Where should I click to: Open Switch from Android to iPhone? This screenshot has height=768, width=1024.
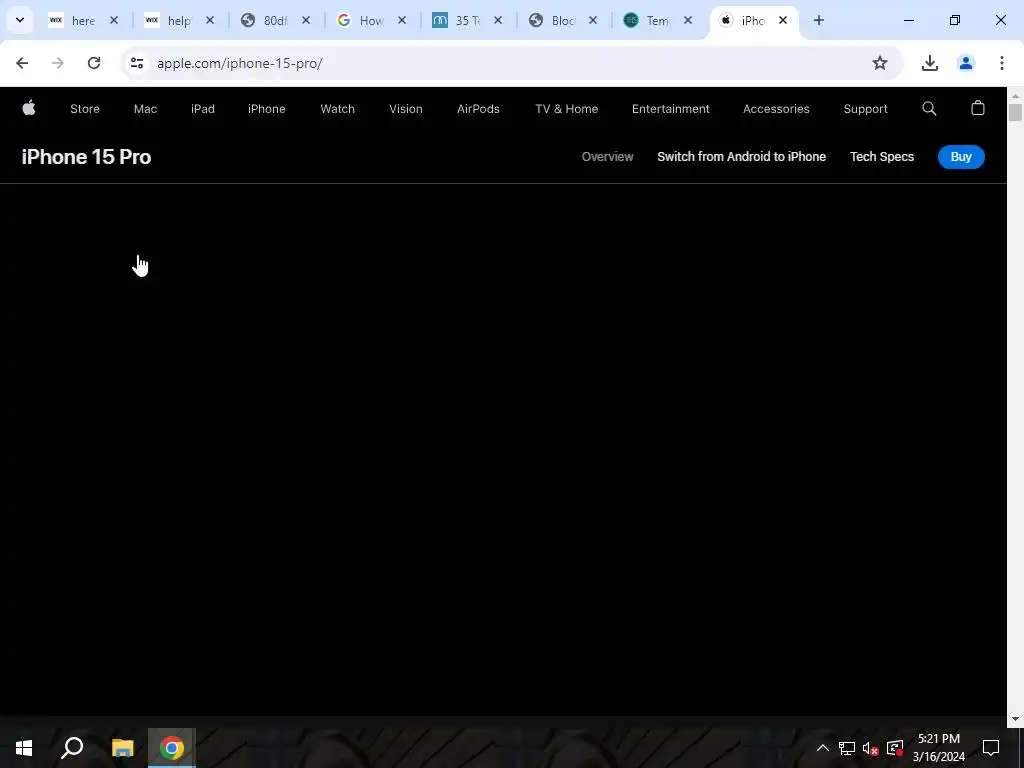click(x=741, y=157)
